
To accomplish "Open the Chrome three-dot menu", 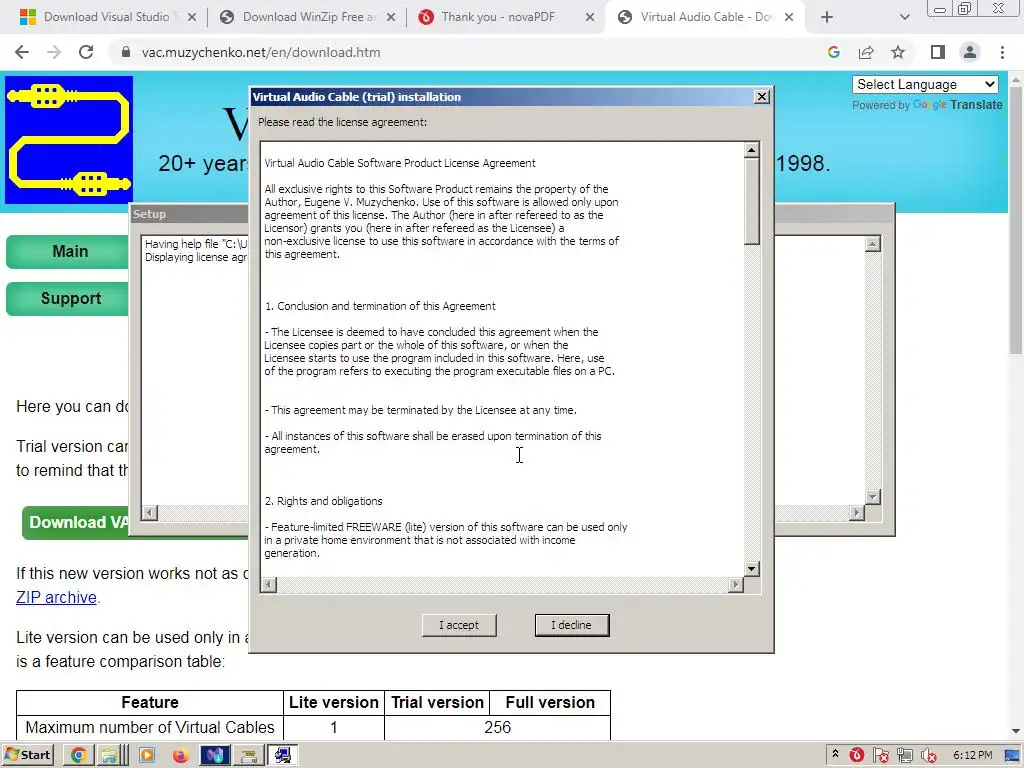I will [1002, 52].
